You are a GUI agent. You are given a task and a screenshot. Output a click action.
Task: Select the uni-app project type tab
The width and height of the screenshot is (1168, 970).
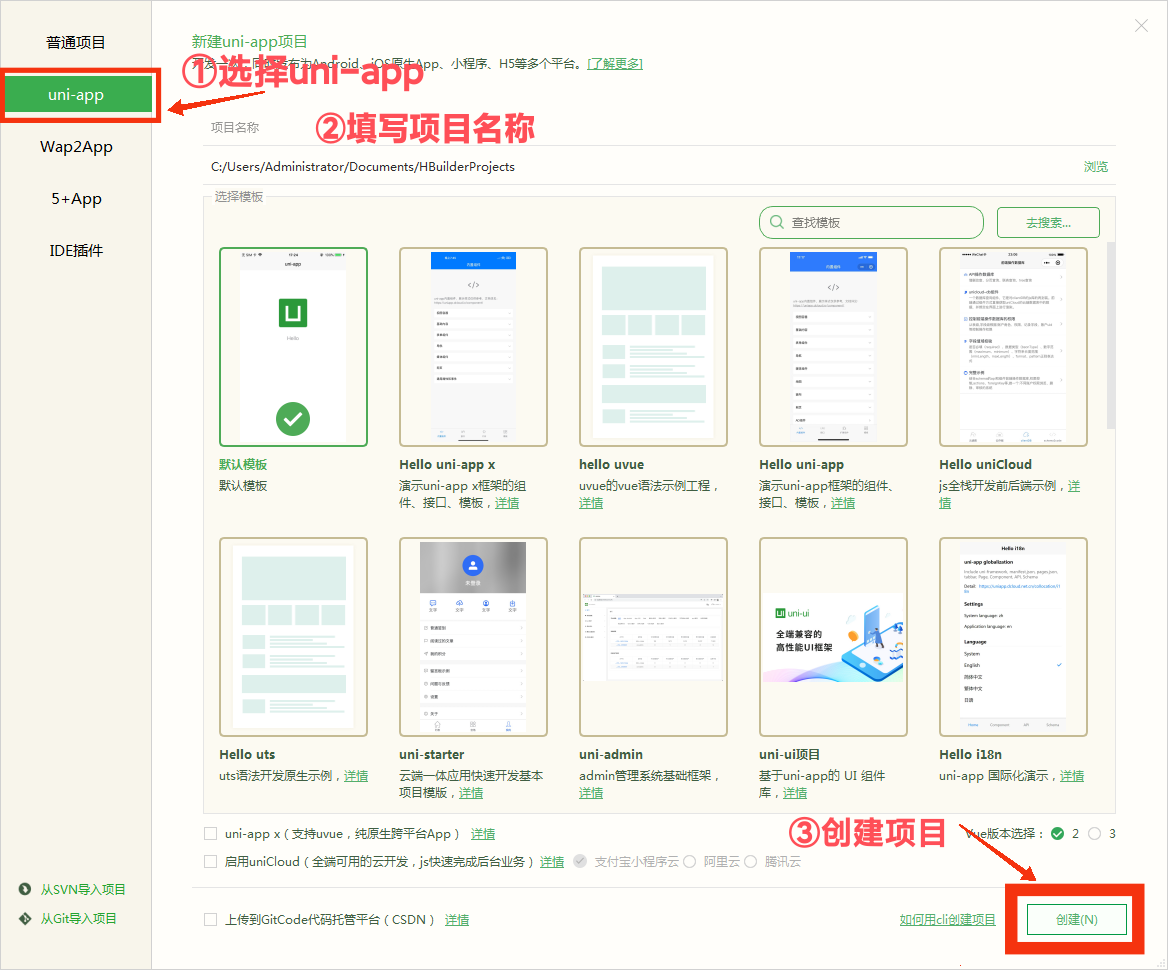tap(76, 95)
